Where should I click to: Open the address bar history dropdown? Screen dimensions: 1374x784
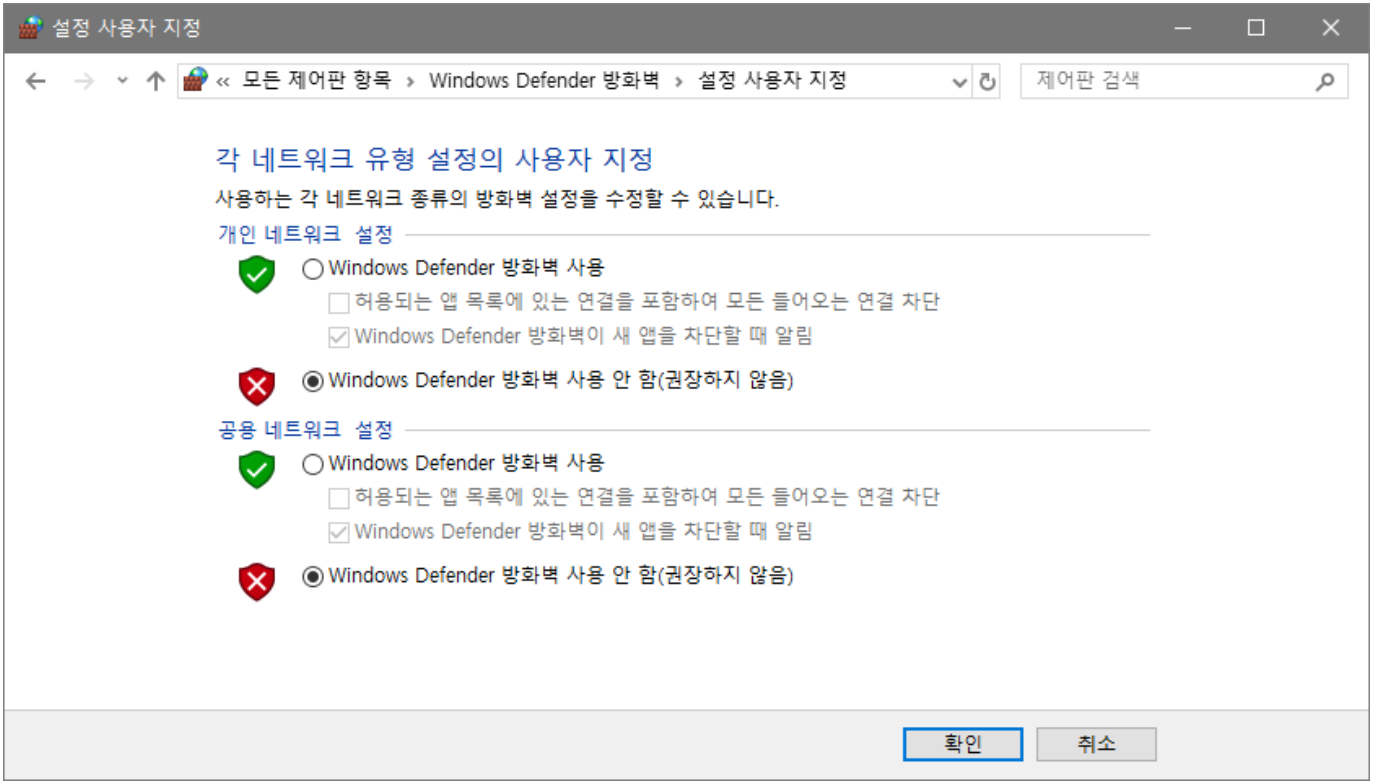click(960, 82)
